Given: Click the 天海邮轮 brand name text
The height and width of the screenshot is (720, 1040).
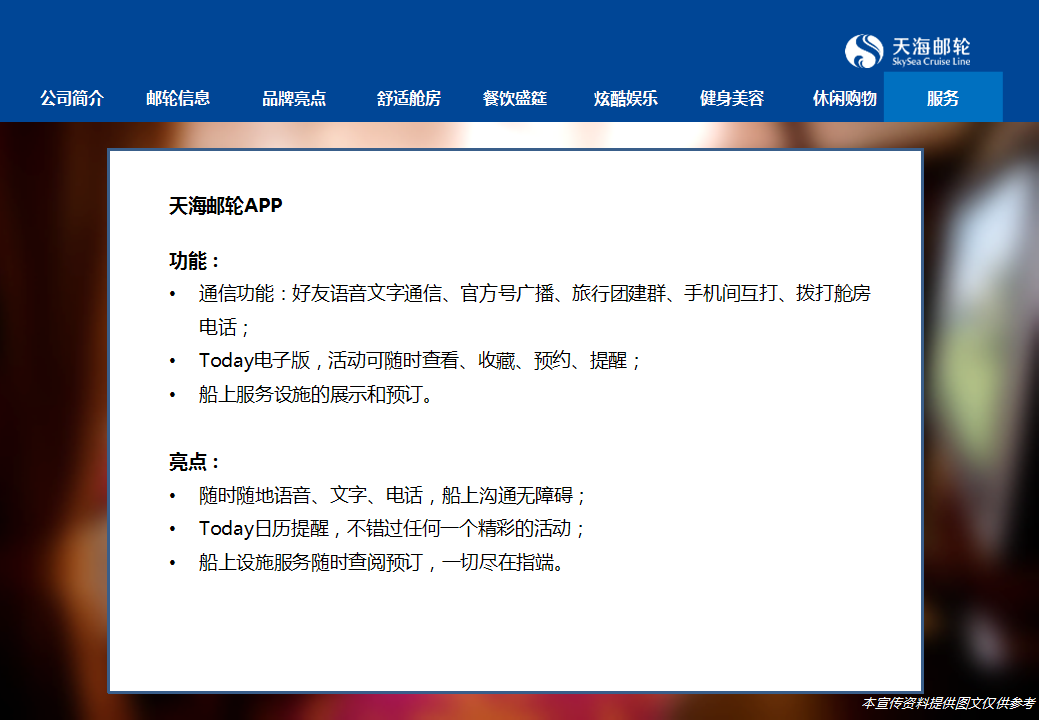Looking at the screenshot, I should tap(931, 46).
